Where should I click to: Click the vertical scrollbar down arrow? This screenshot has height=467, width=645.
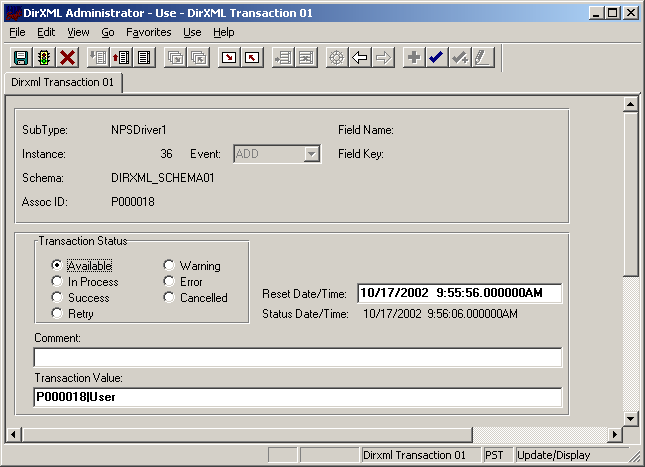point(630,419)
